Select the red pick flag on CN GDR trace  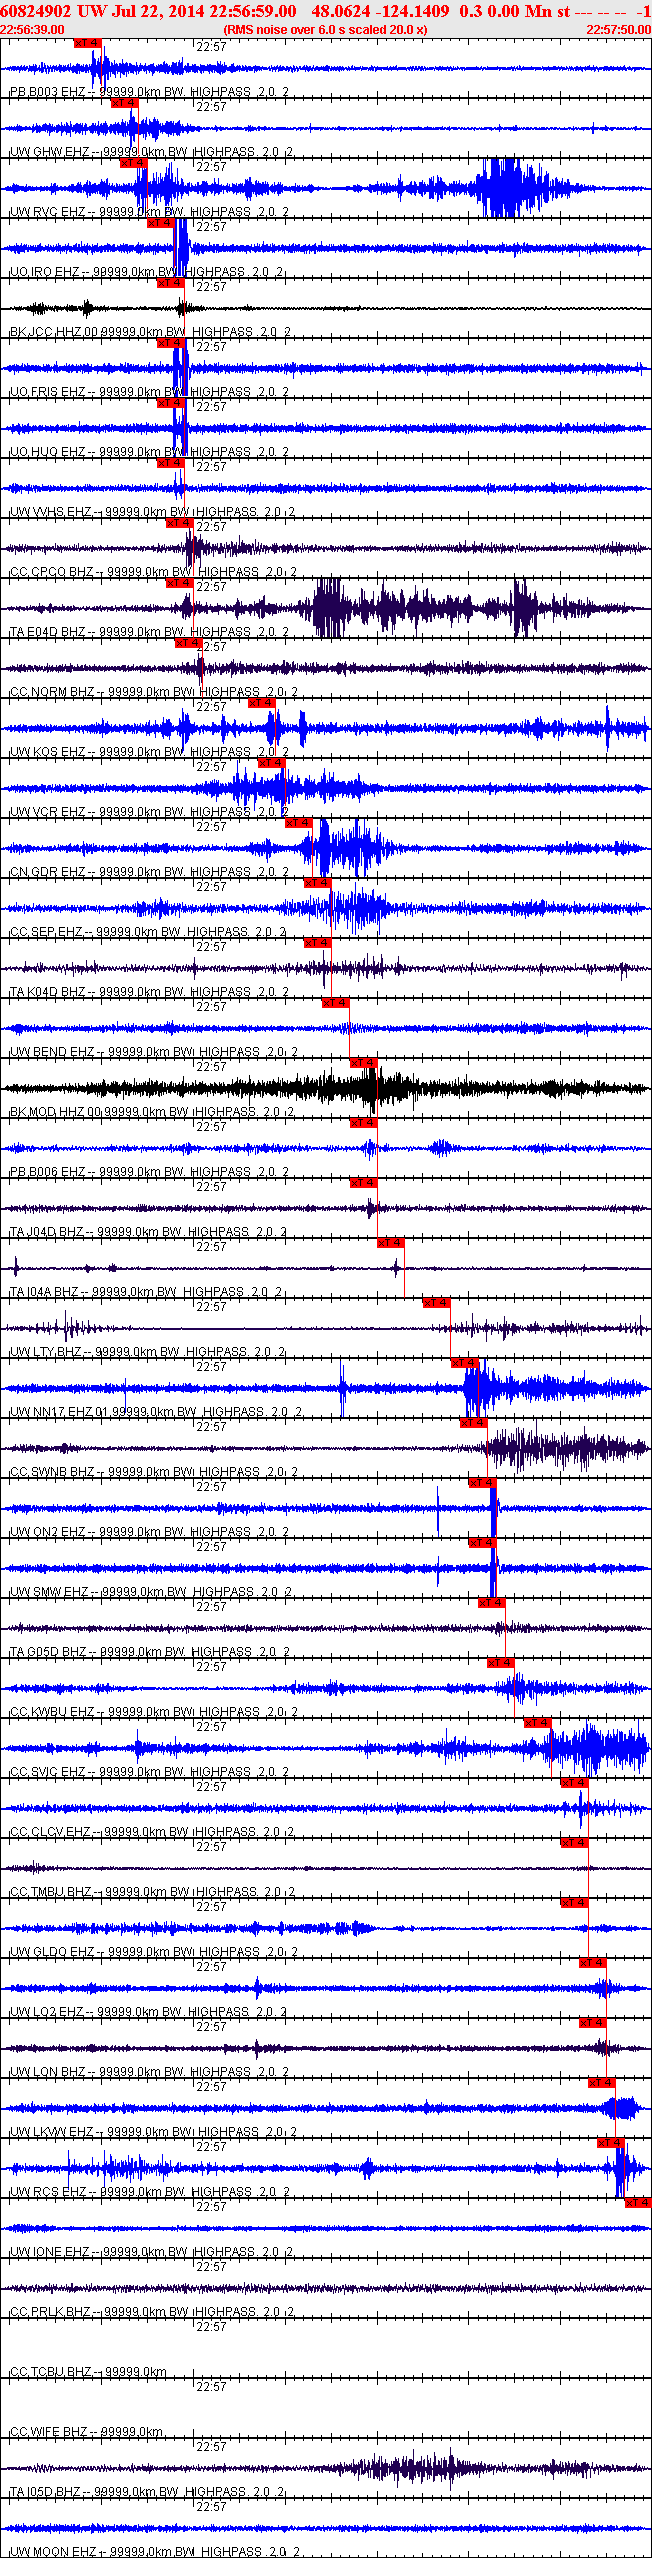tap(299, 823)
